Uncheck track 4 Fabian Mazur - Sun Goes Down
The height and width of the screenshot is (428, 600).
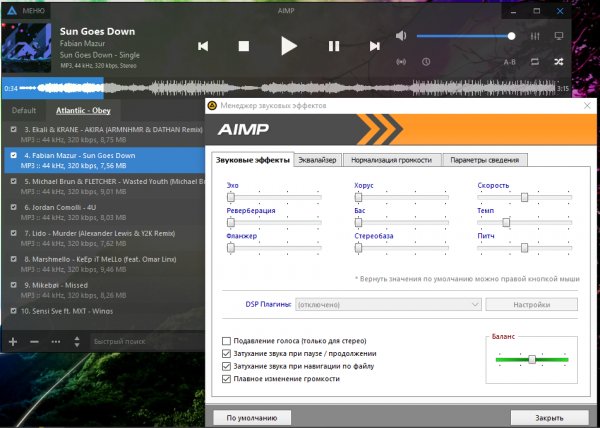tap(14, 155)
